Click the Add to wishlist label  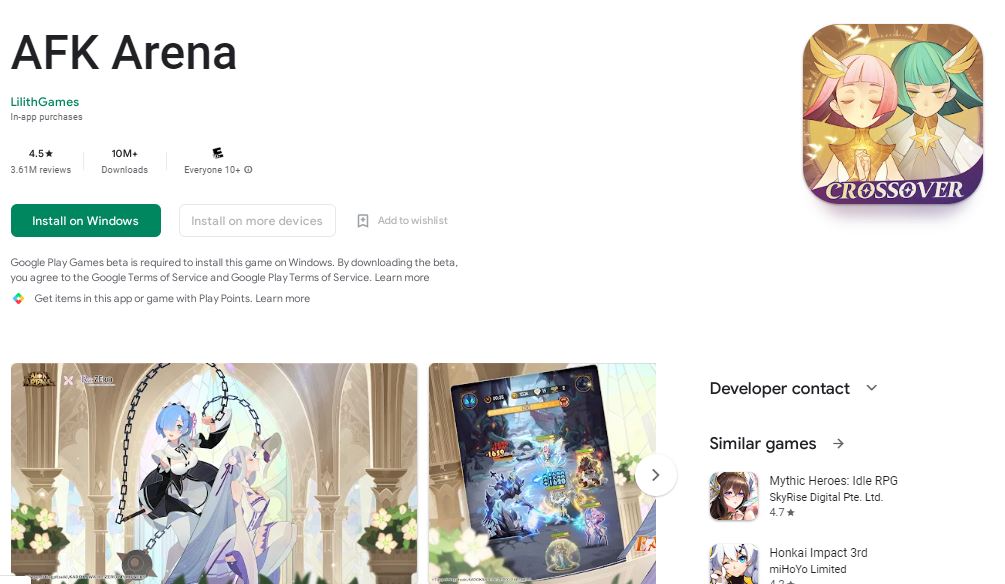(x=413, y=221)
